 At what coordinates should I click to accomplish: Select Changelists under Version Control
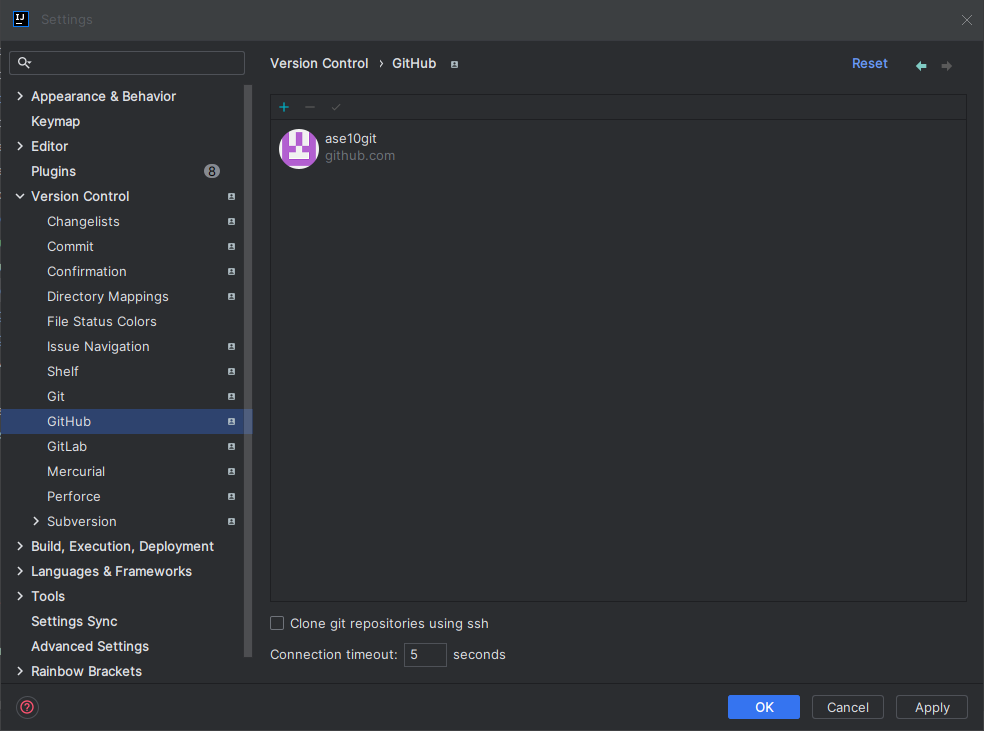tap(83, 221)
